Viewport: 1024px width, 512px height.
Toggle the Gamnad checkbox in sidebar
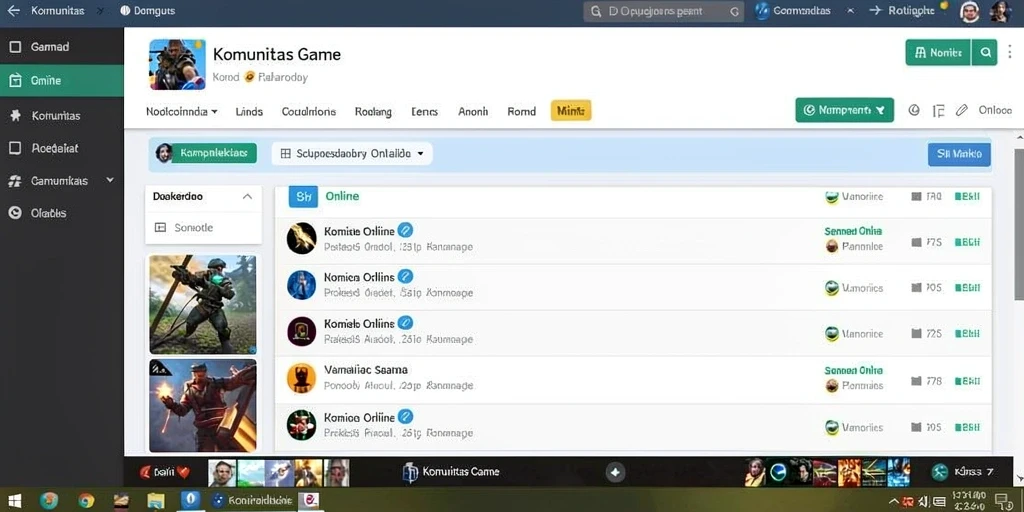pos(15,47)
